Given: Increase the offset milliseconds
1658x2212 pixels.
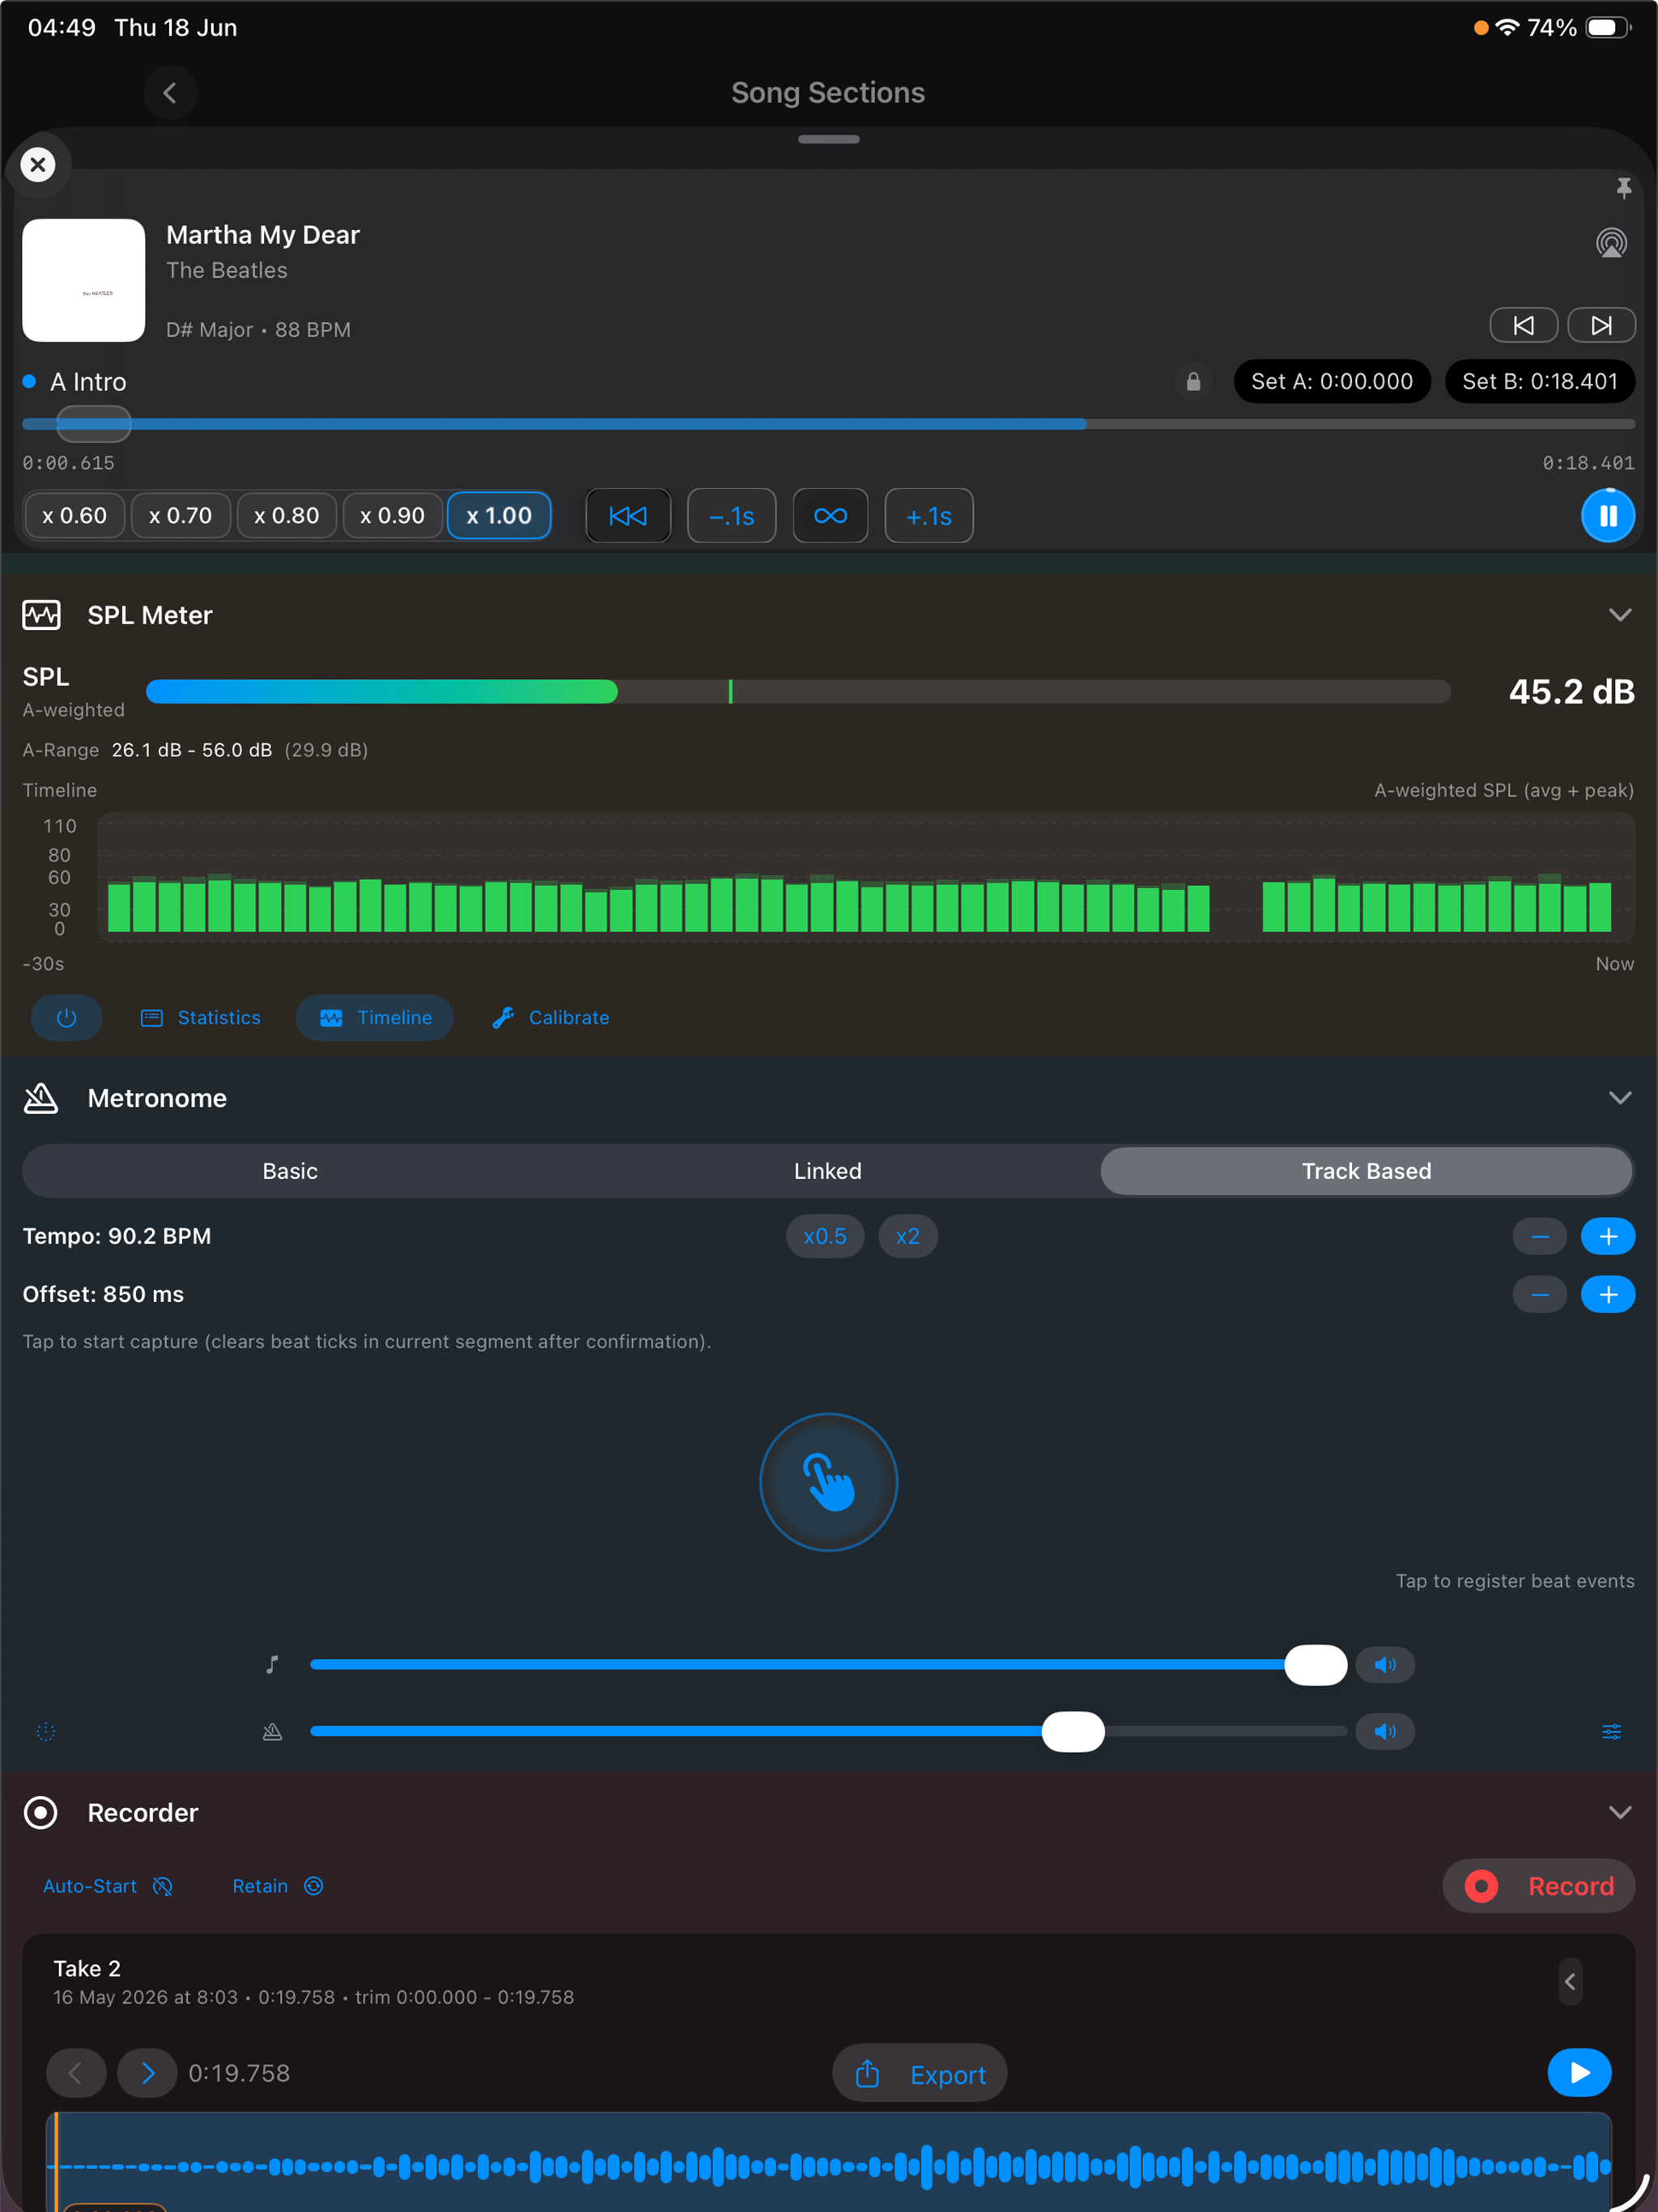Looking at the screenshot, I should tap(1608, 1295).
